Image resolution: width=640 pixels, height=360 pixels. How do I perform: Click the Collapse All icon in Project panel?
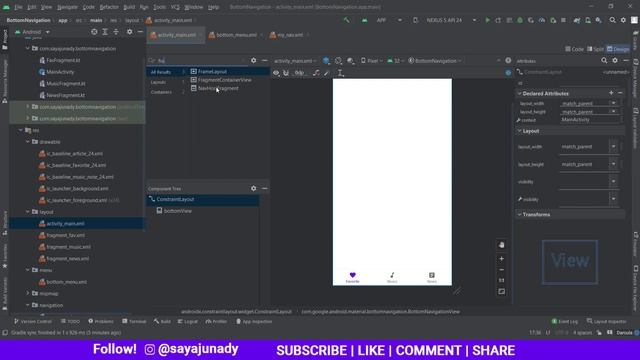click(x=116, y=32)
